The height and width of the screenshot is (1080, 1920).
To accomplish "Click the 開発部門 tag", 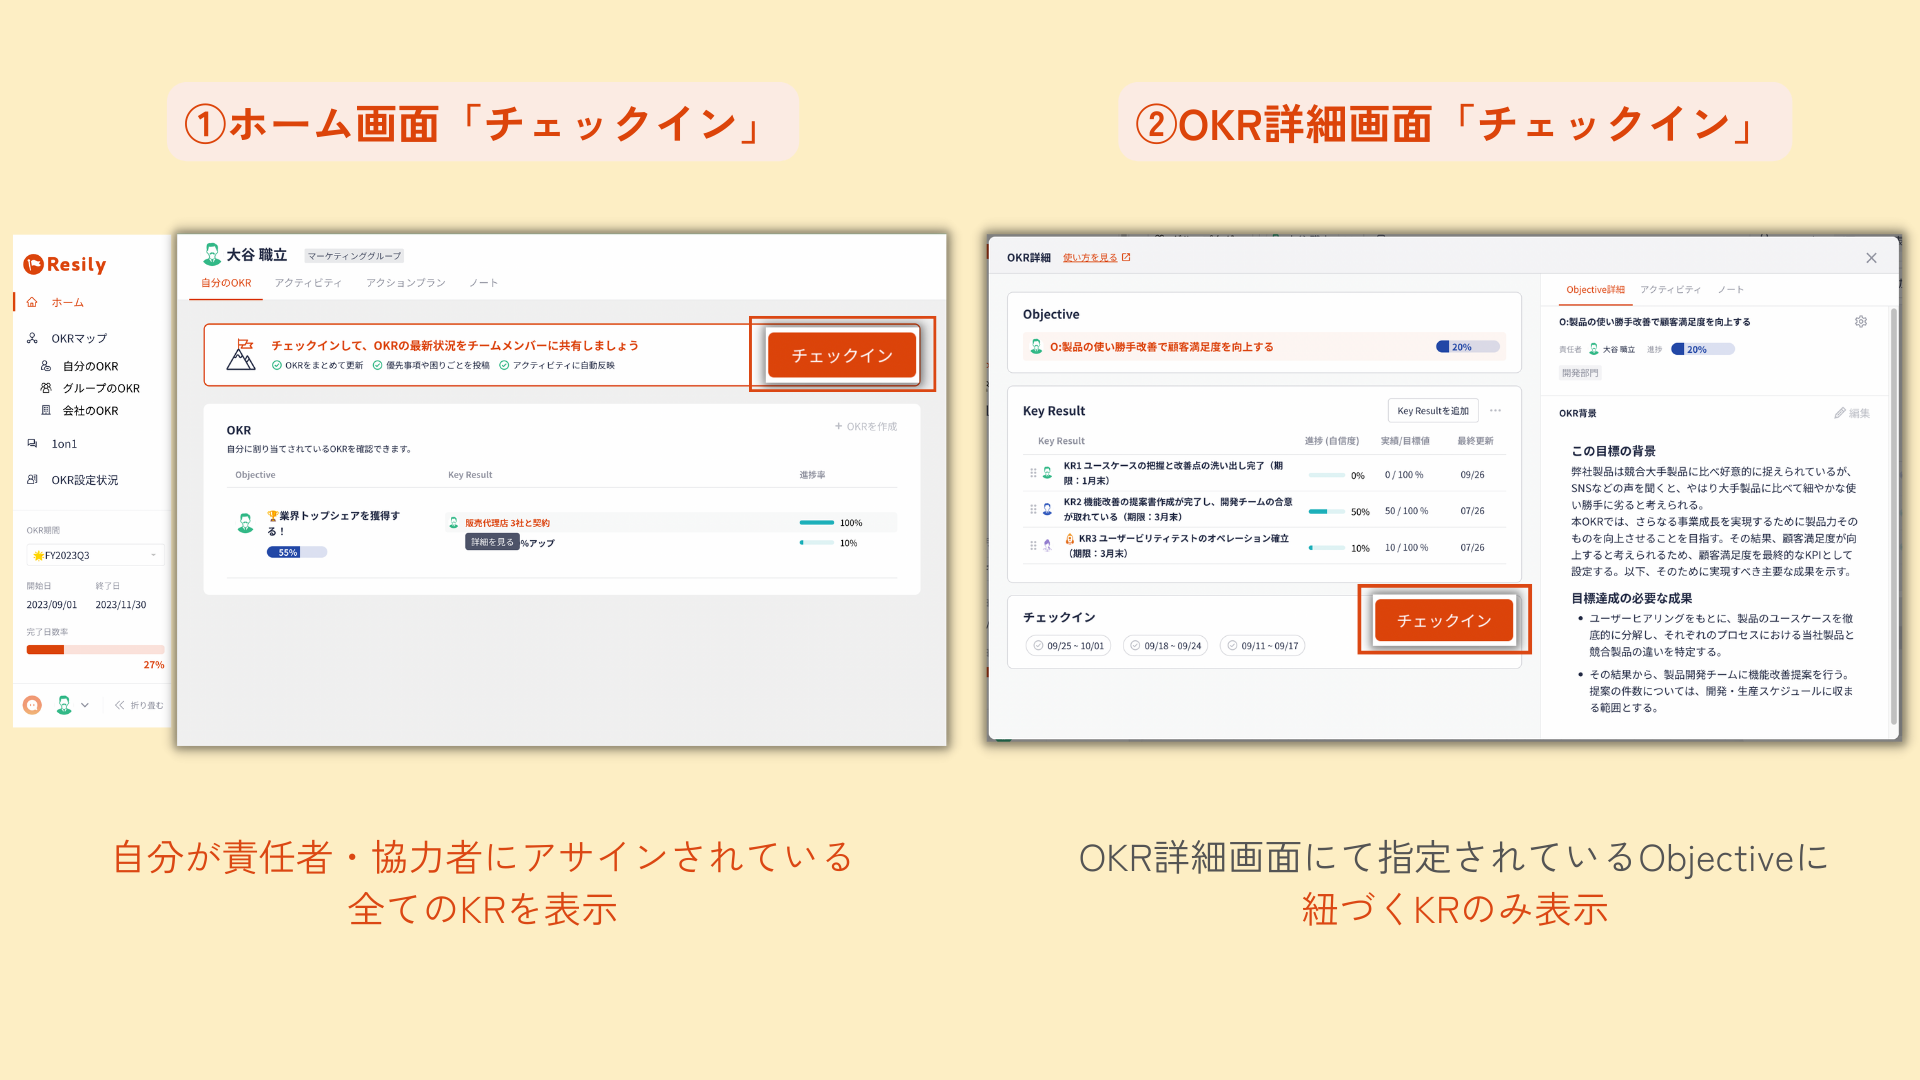I will tap(1580, 373).
